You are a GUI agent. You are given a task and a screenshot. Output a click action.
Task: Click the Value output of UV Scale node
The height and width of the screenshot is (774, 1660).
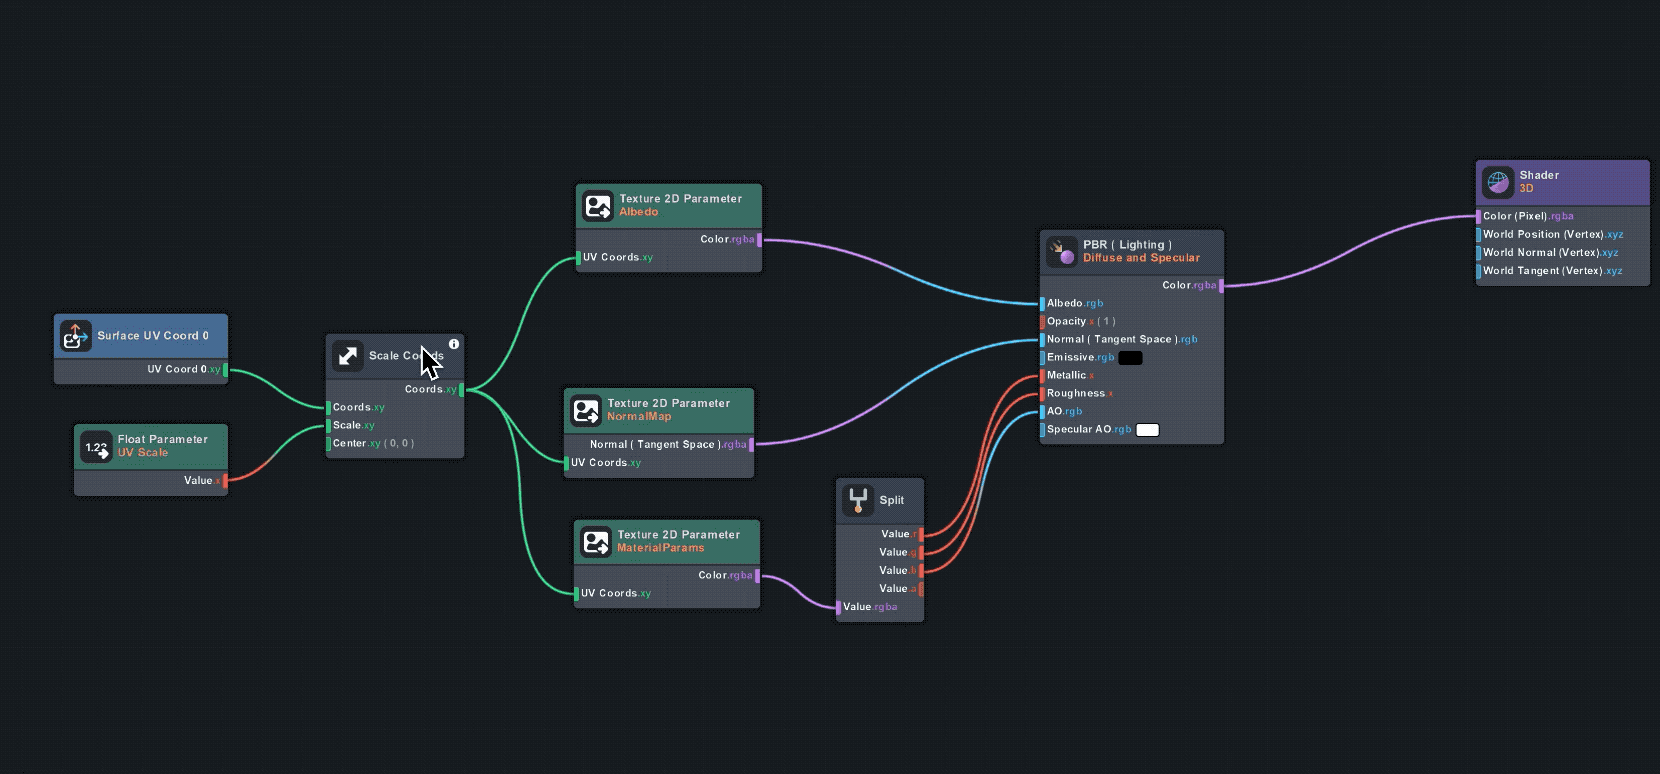click(225, 481)
